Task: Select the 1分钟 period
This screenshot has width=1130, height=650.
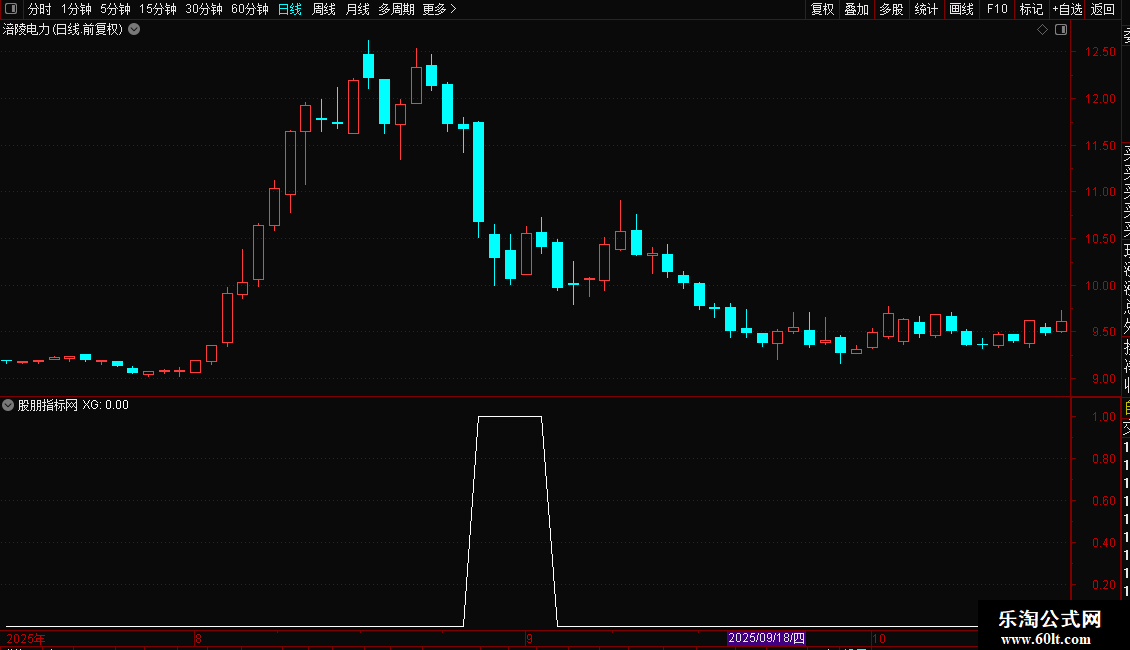Action: [x=76, y=9]
